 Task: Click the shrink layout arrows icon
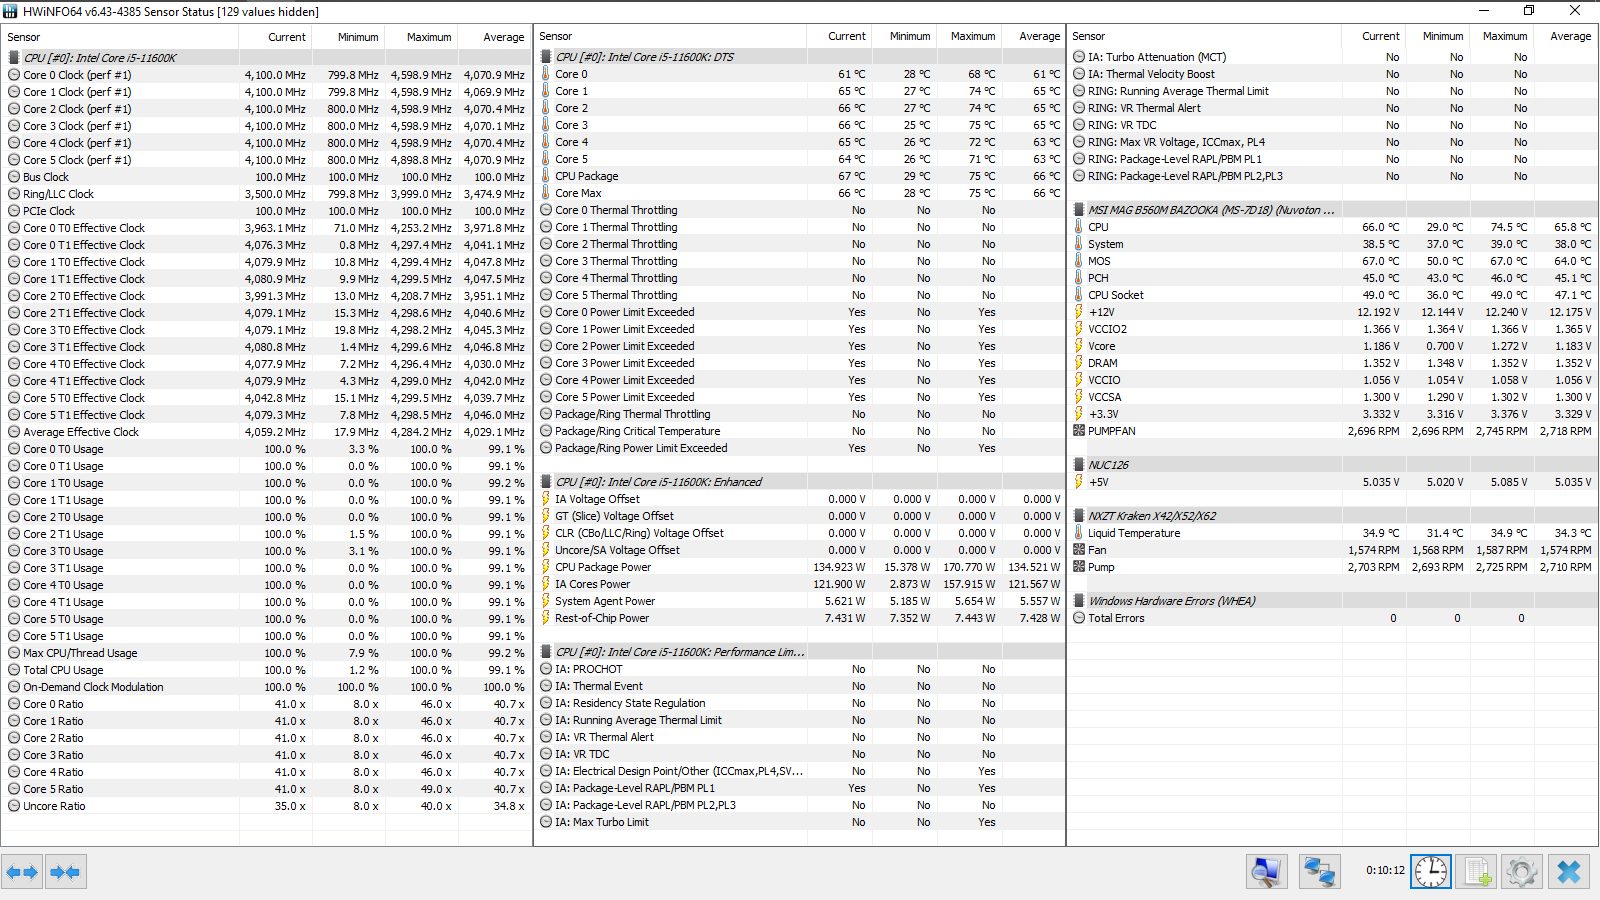[65, 872]
